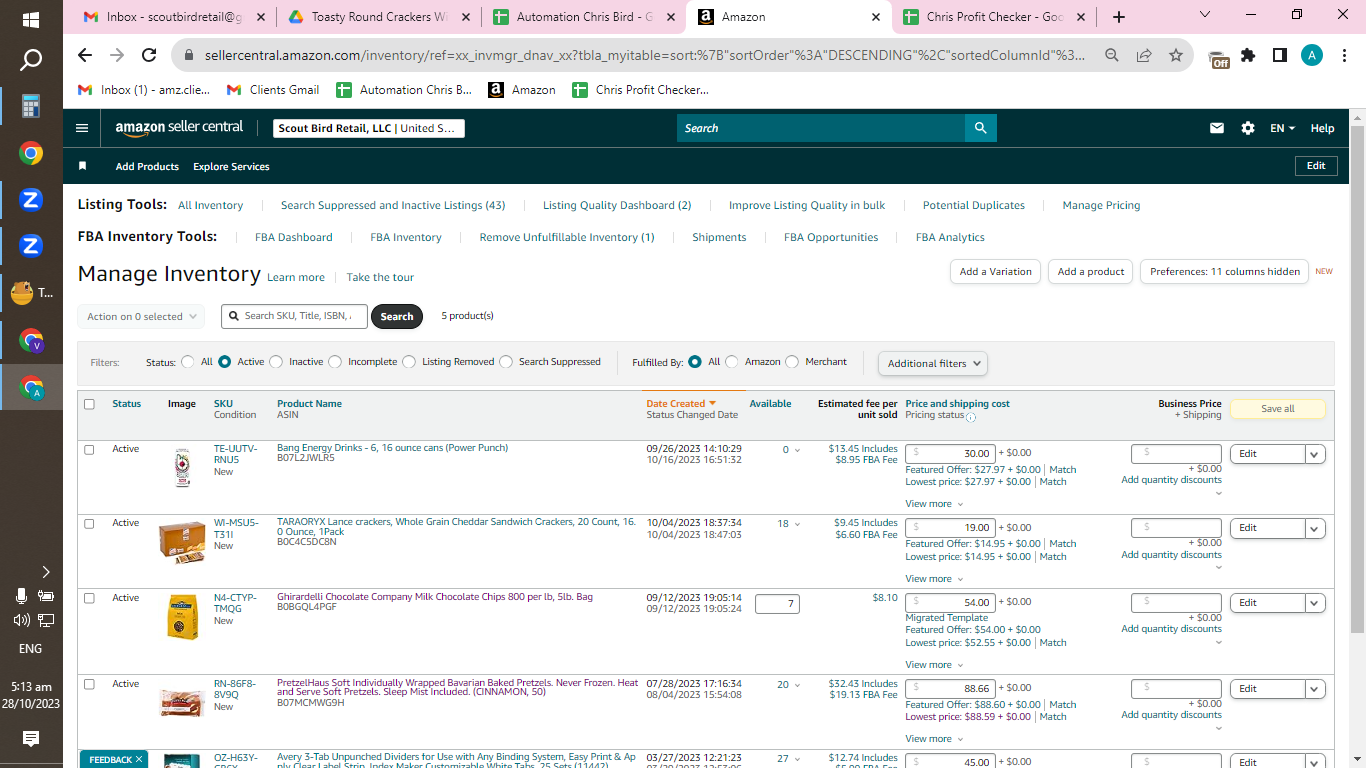Select the TARAORYX Lance crackers row checkbox

(x=89, y=524)
